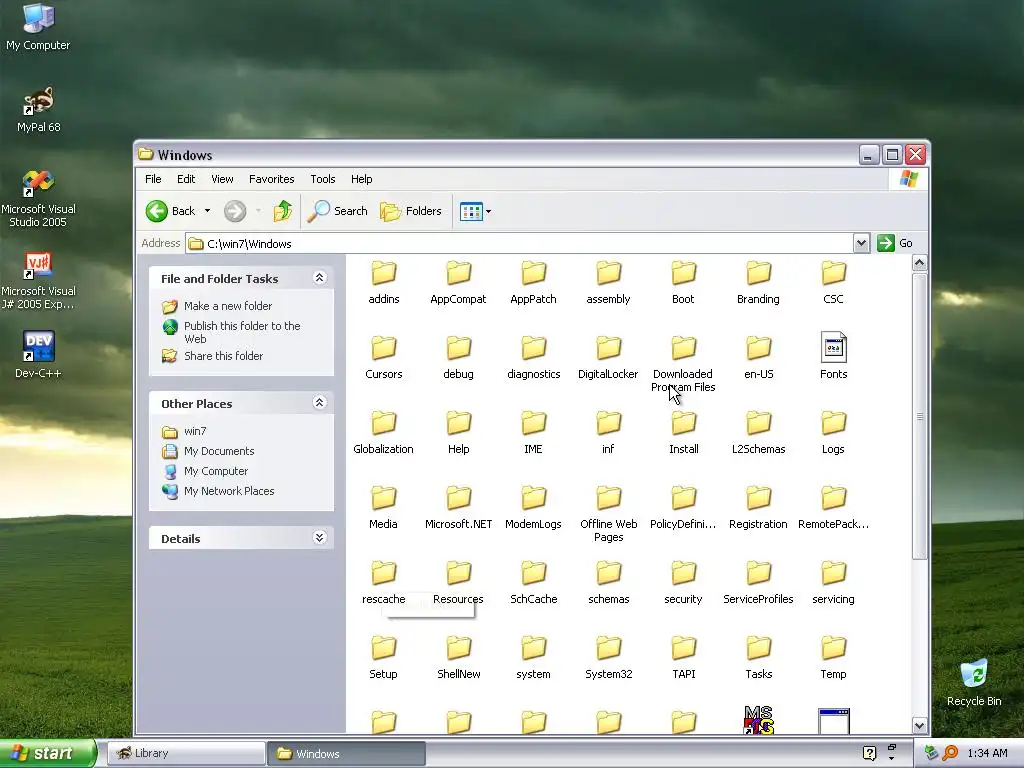Open the Back button history dropdown

click(207, 211)
